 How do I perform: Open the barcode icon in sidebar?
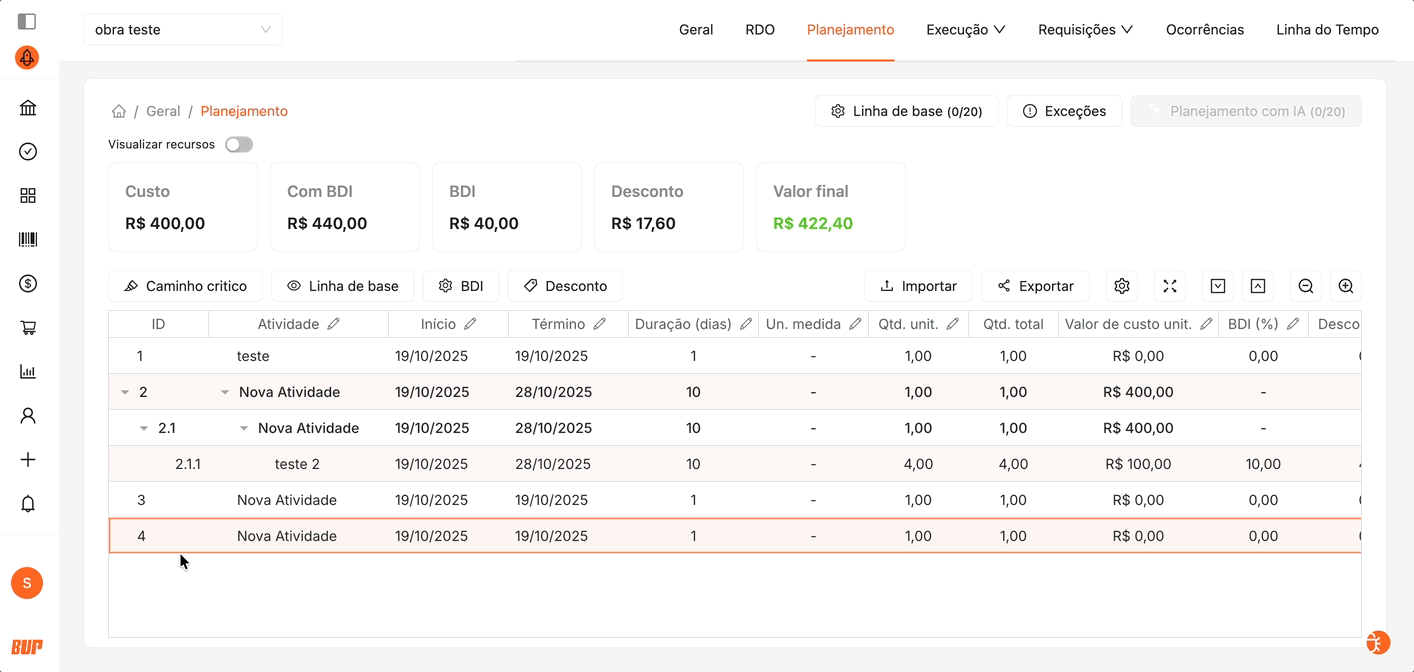(28, 240)
